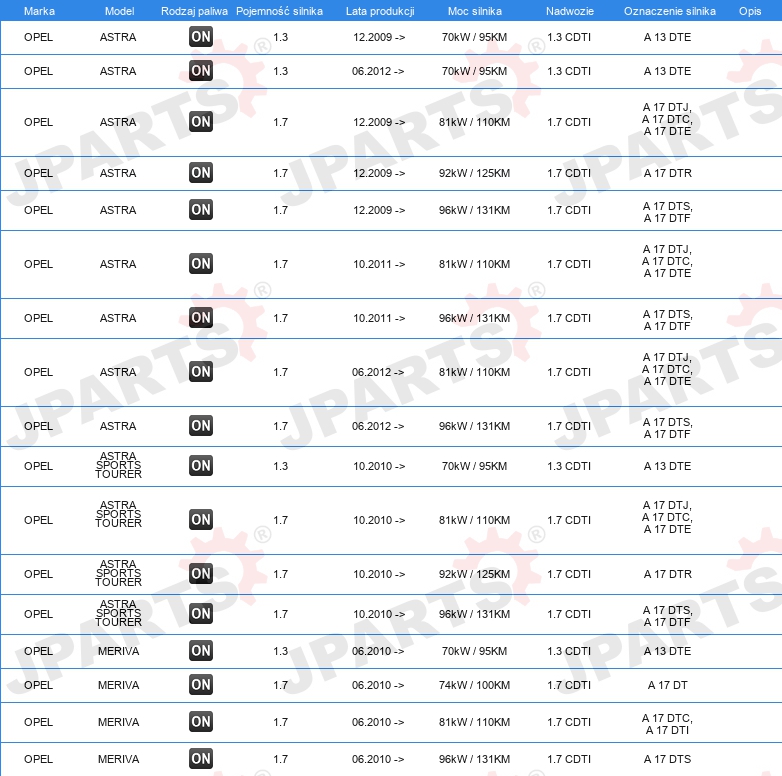
Task: Select 'A 17 DTR' in Astra 12.2009 row
Action: 667,173
